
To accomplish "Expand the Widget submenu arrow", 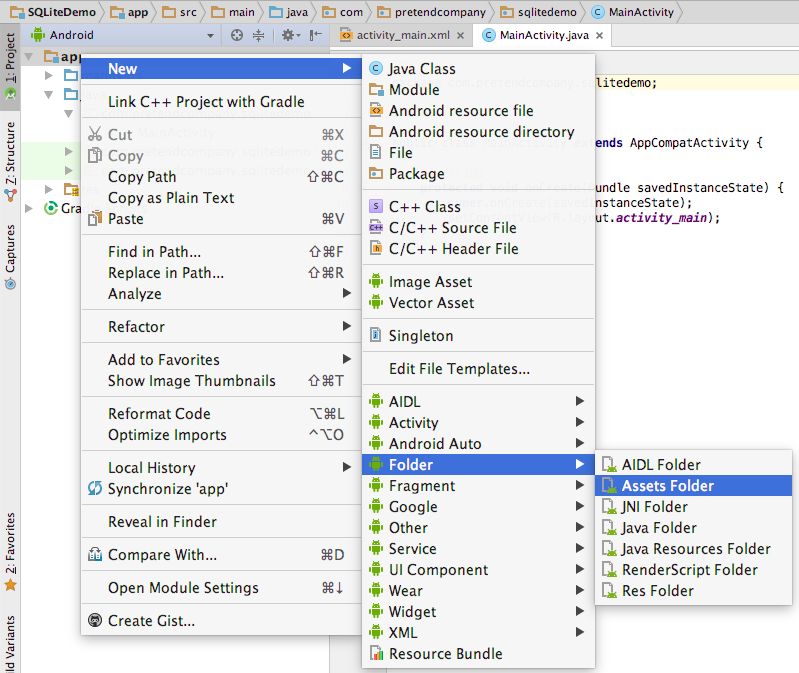I will (579, 610).
